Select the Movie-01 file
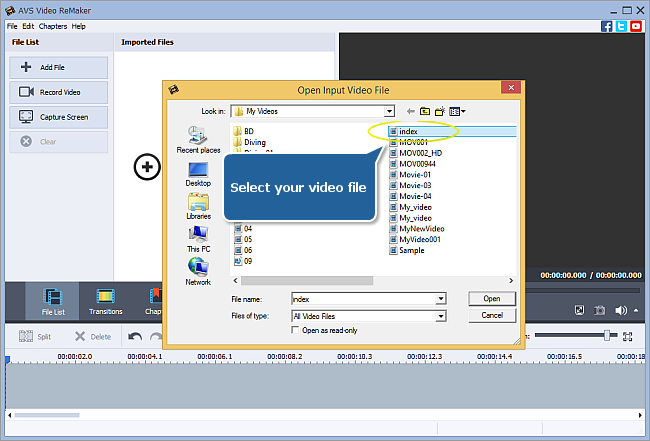The image size is (650, 441). click(x=410, y=174)
